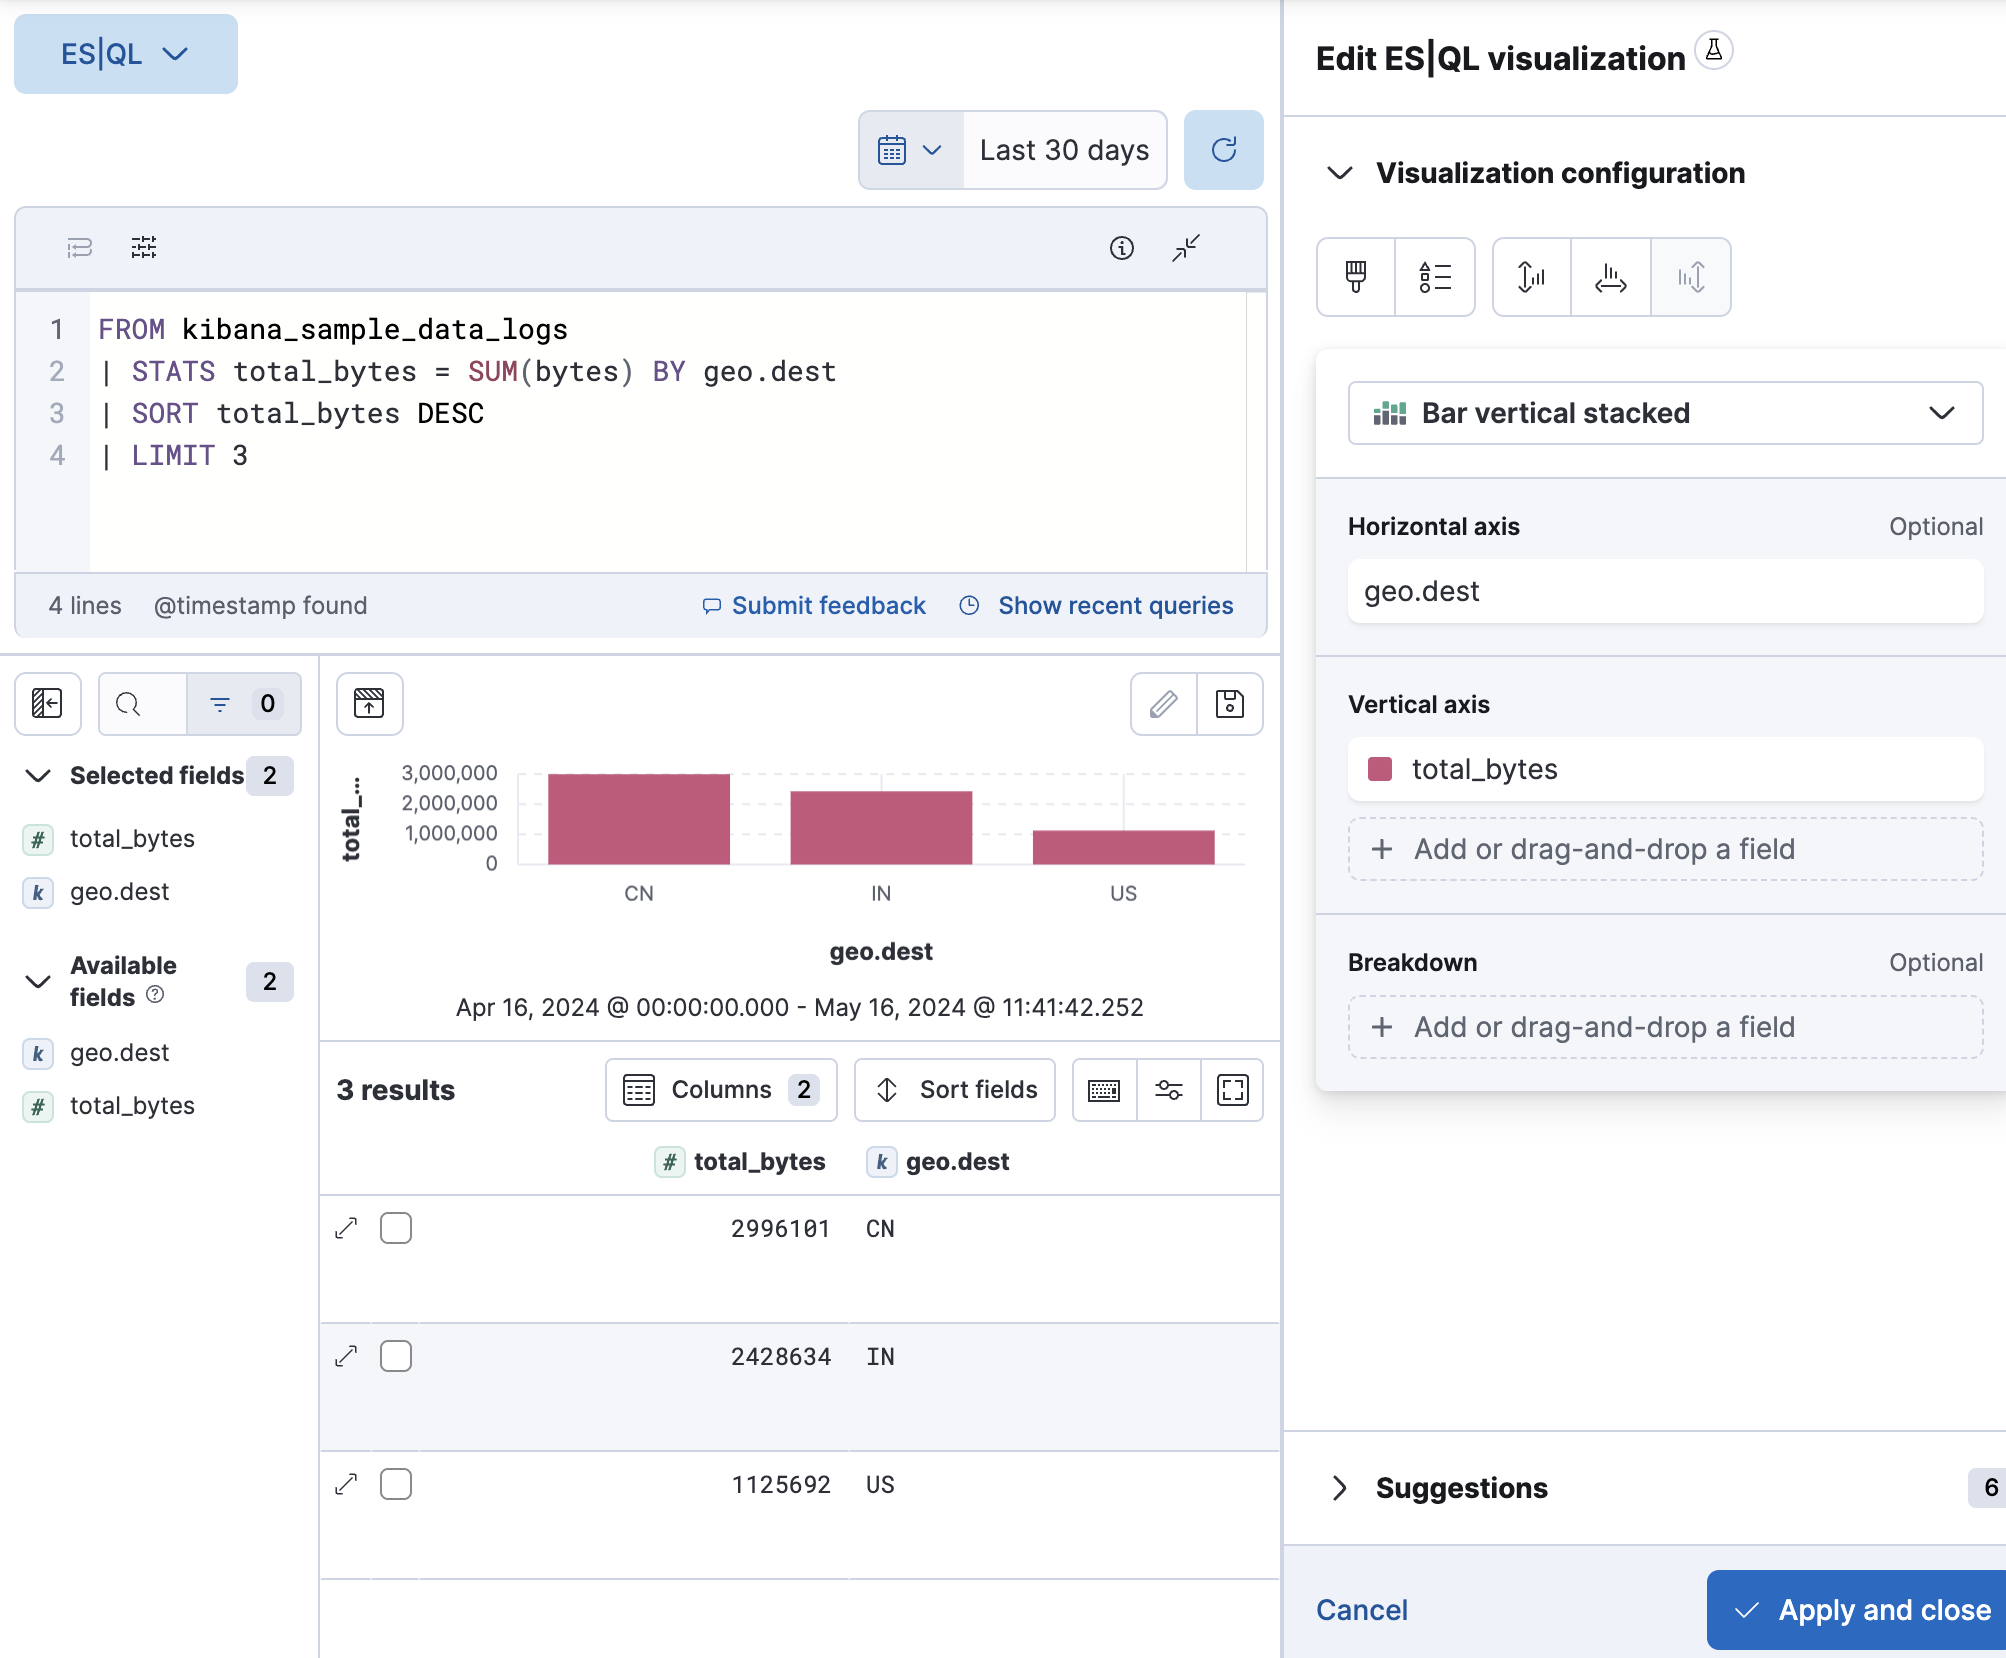
Task: Tick the checkbox for the US row
Action: [396, 1484]
